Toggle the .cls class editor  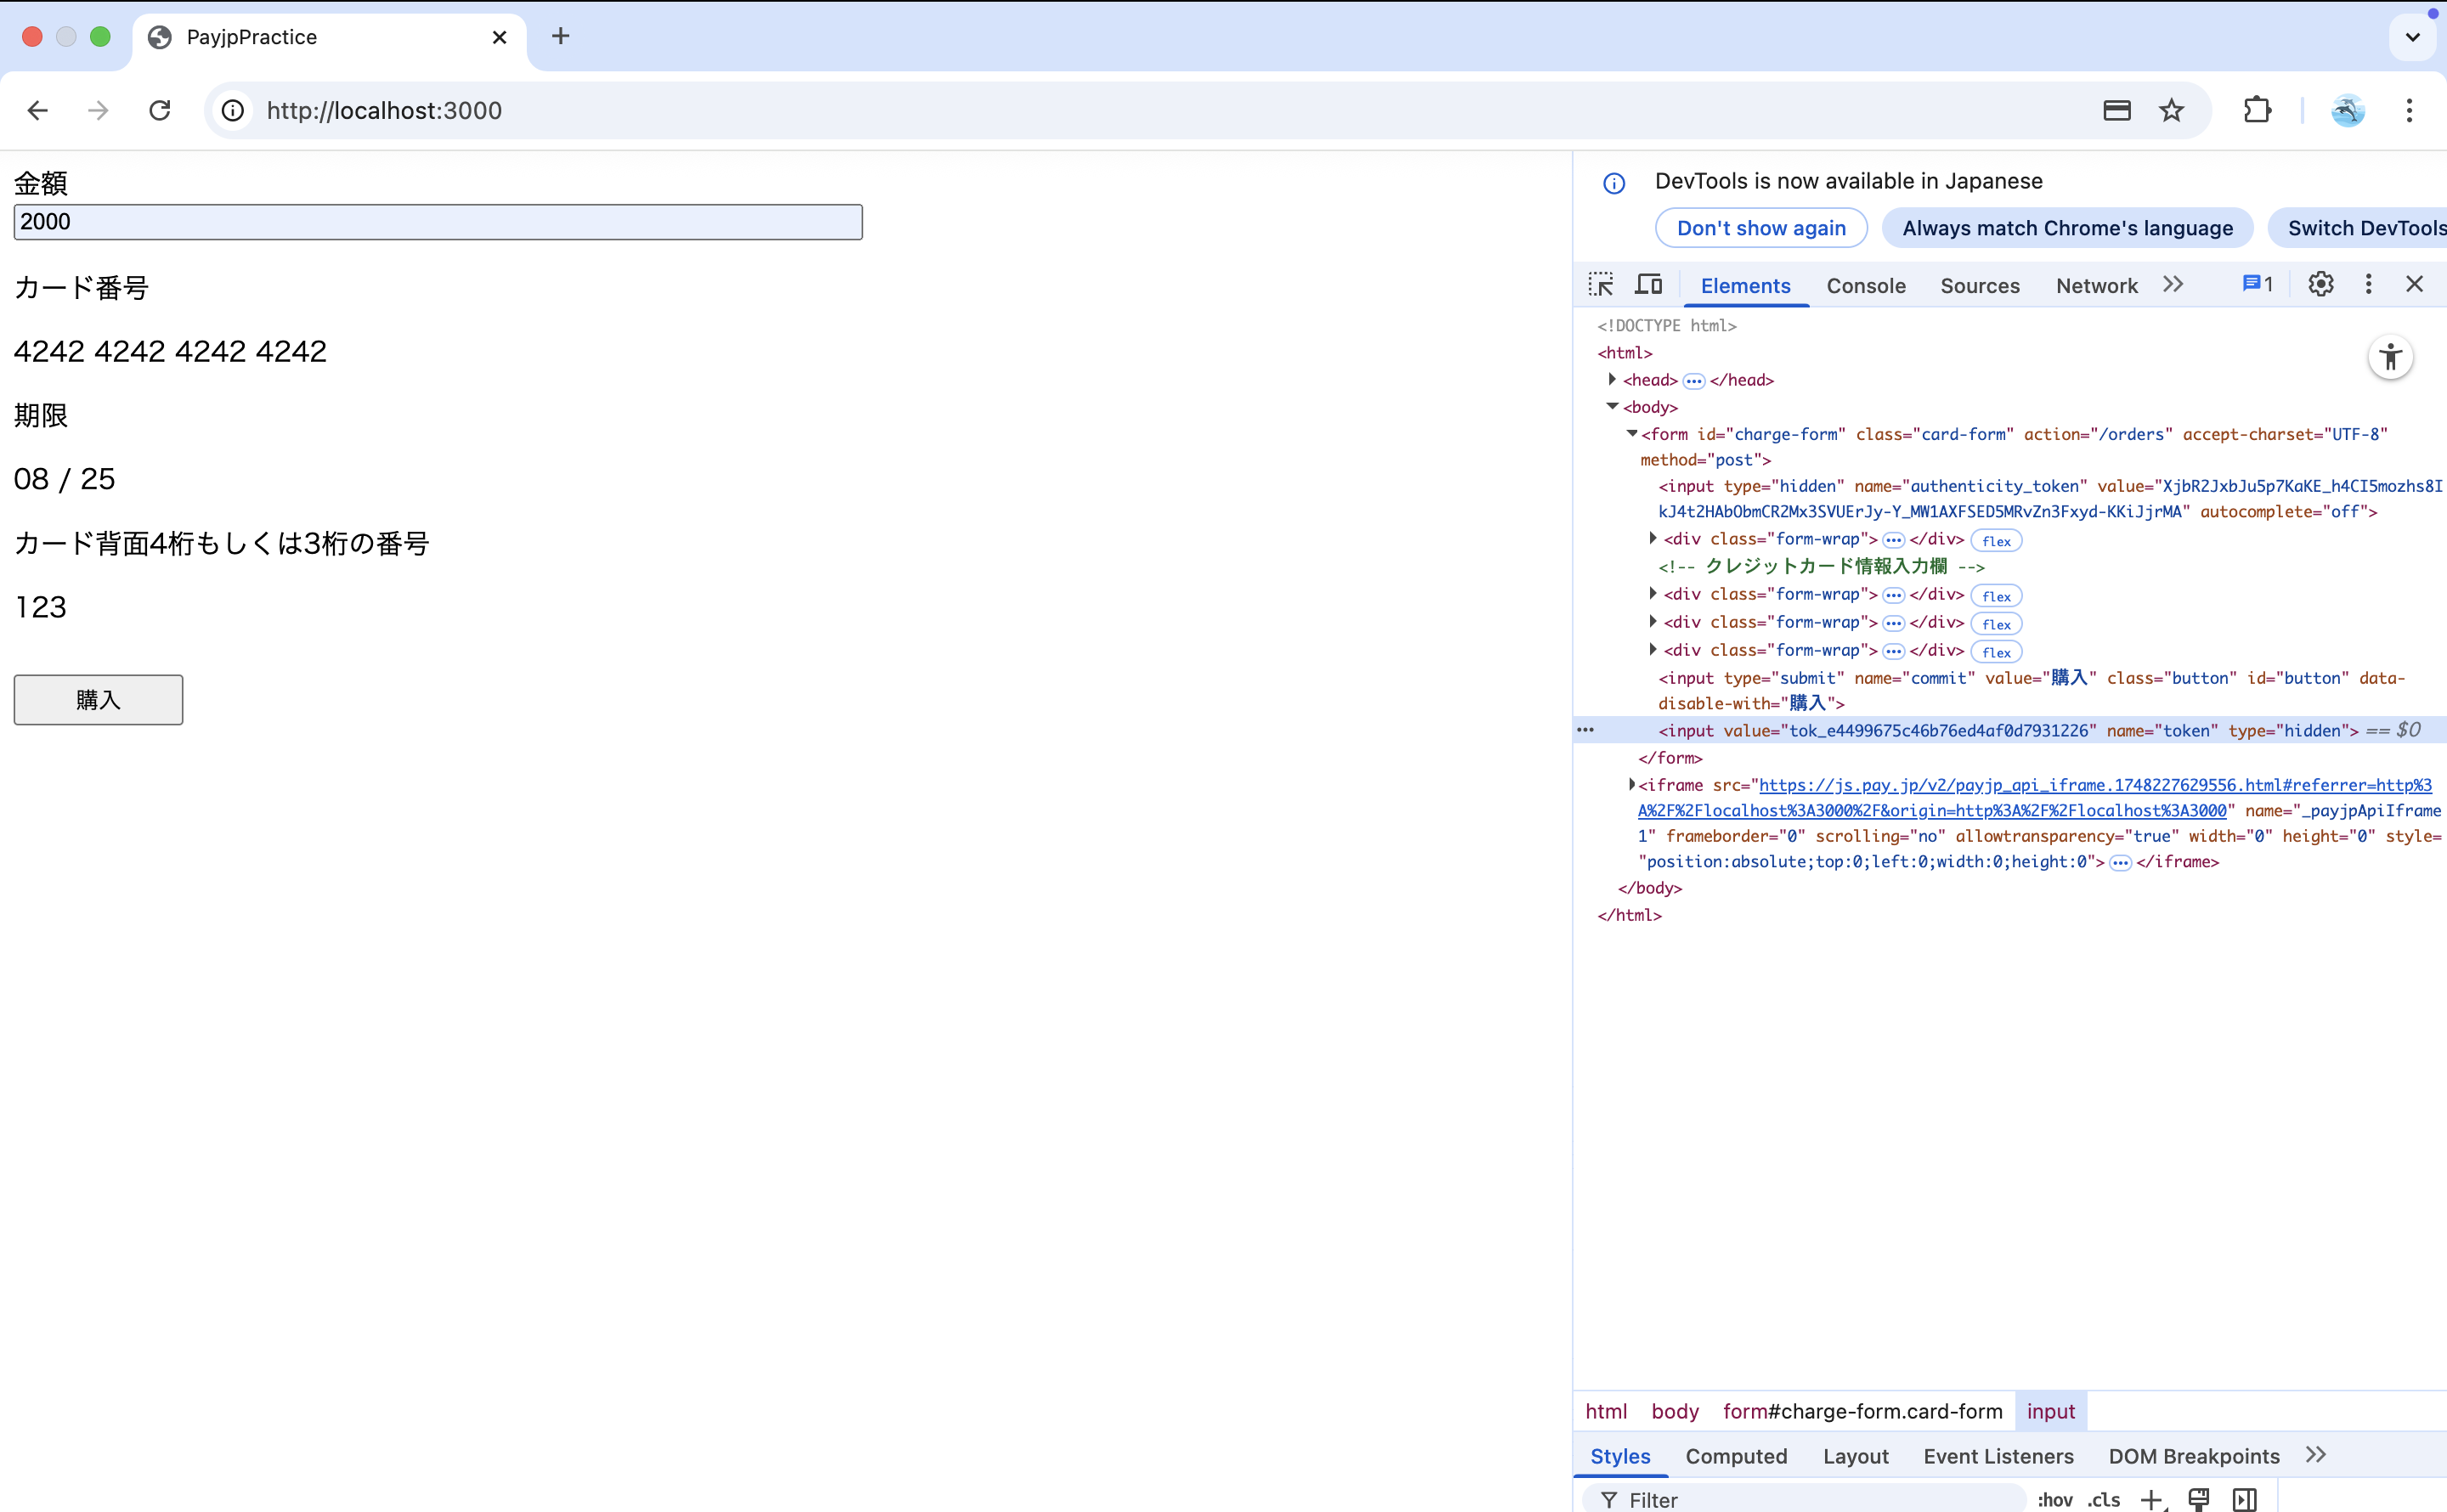click(x=2103, y=1499)
